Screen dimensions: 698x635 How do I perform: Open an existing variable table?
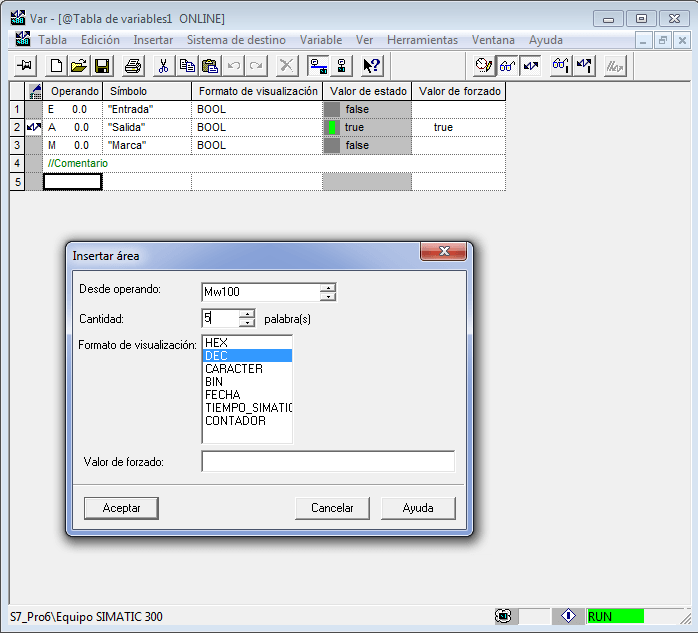[x=79, y=66]
